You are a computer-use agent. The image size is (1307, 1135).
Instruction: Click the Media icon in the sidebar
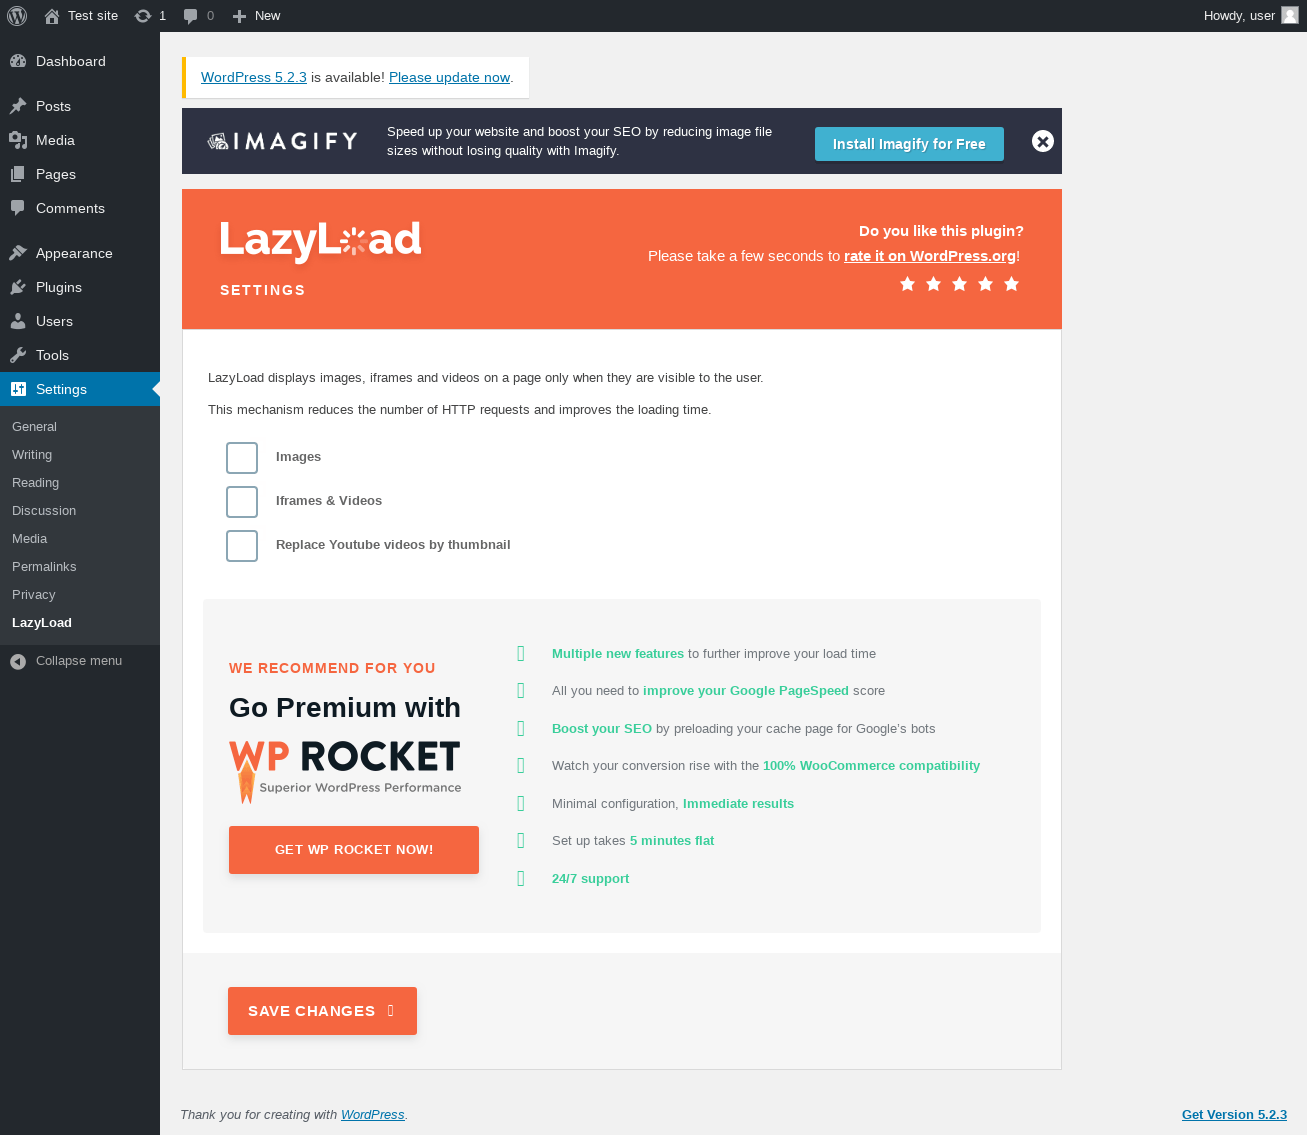click(18, 140)
